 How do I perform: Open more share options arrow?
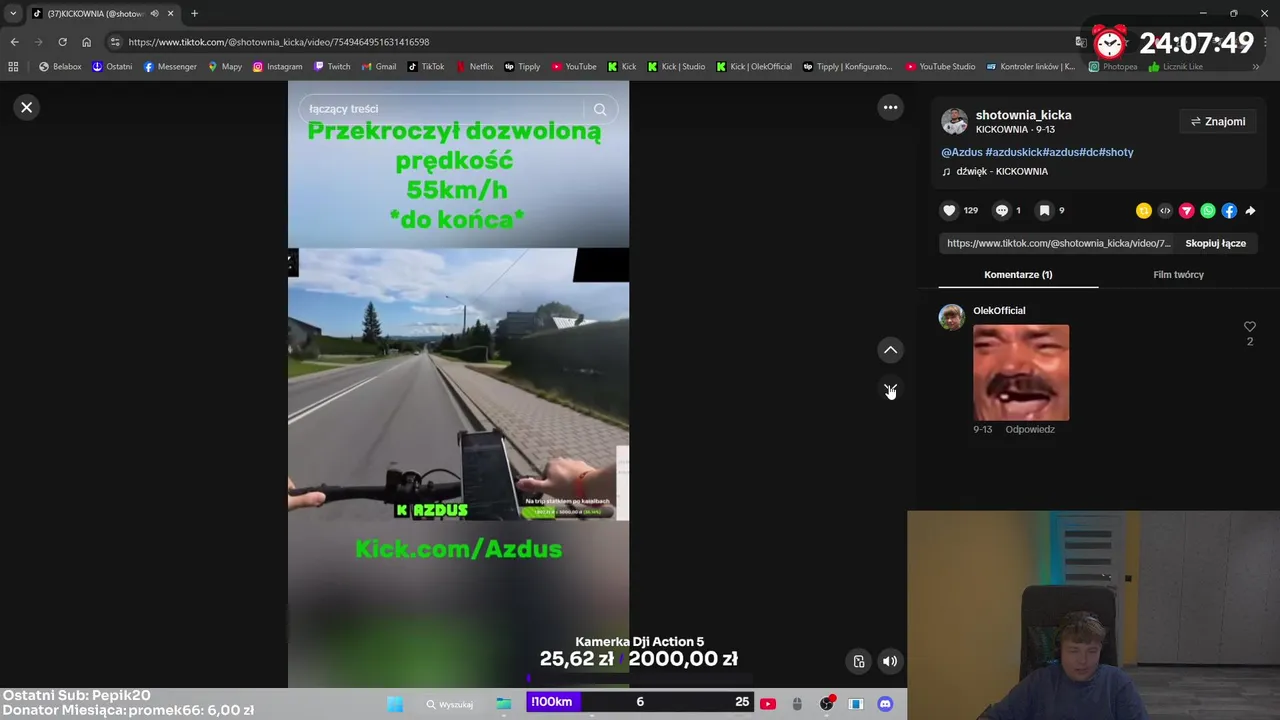coord(1250,210)
